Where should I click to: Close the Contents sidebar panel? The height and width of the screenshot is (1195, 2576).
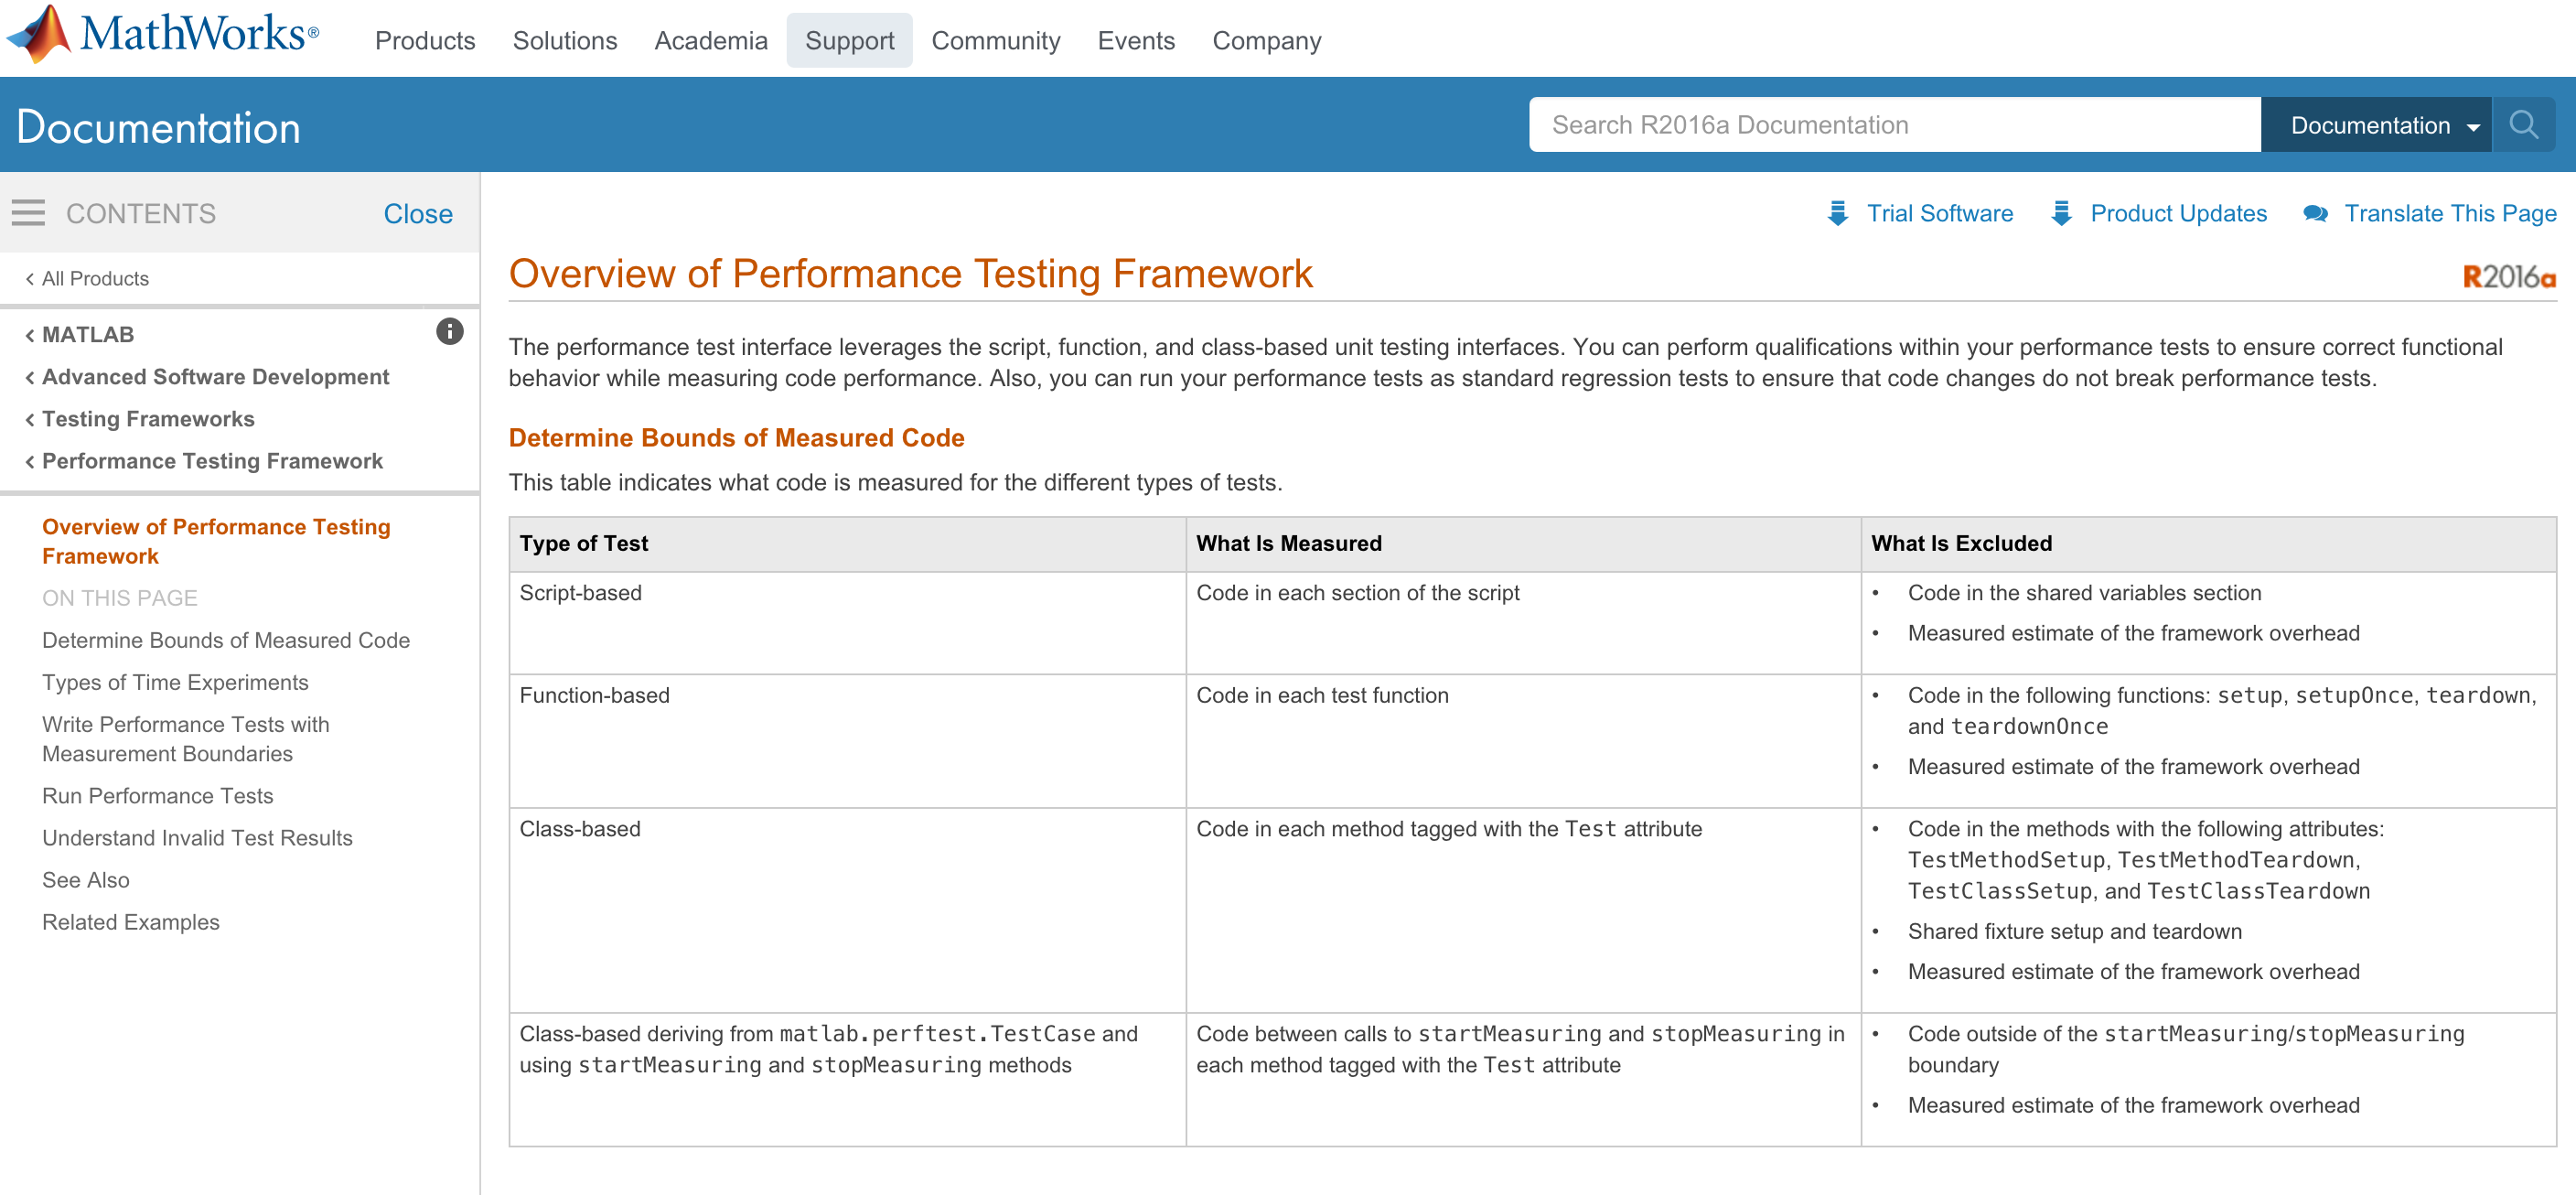pos(417,213)
